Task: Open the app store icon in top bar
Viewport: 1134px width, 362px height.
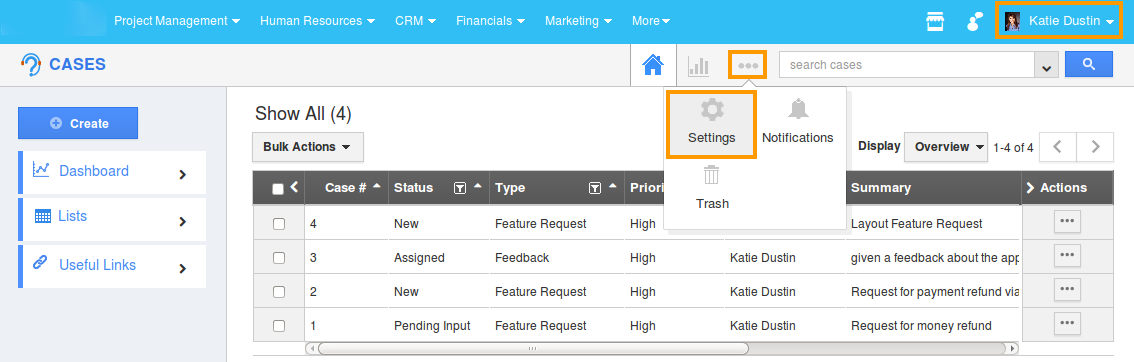Action: 935,22
